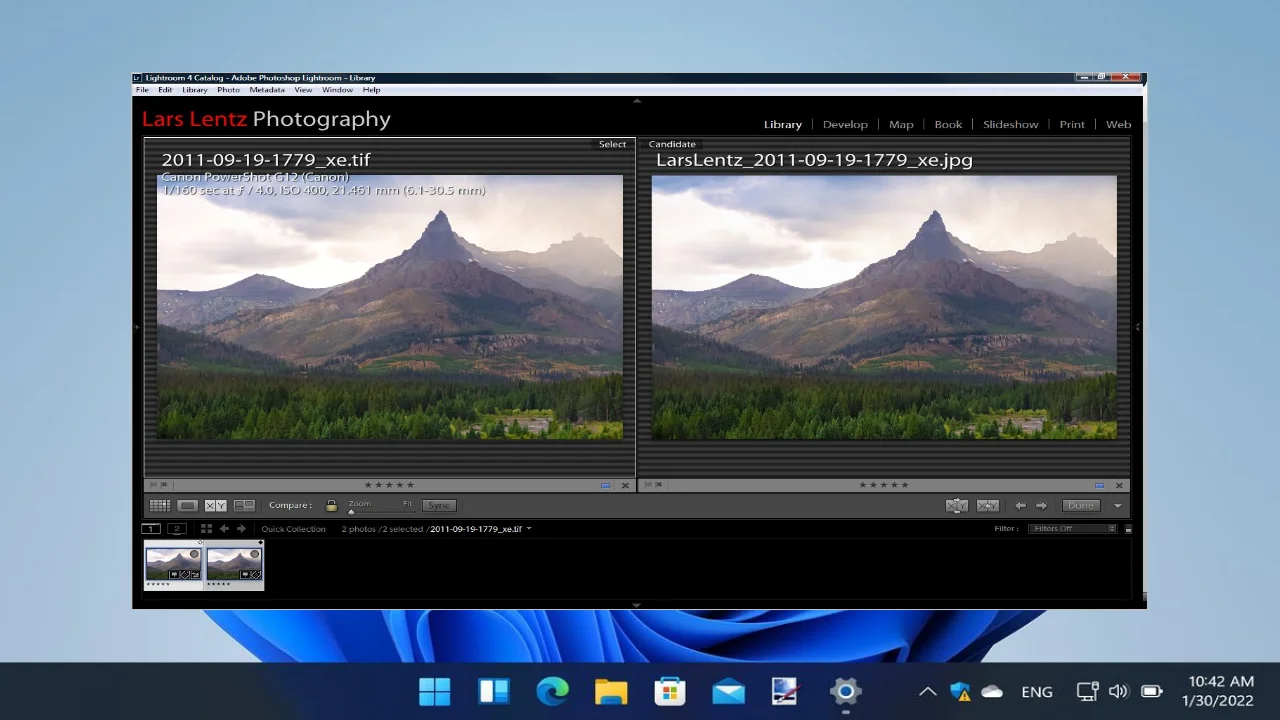Toggle the filter switch beside Filters Off
Viewport: 1280px width, 720px height.
click(x=1128, y=529)
